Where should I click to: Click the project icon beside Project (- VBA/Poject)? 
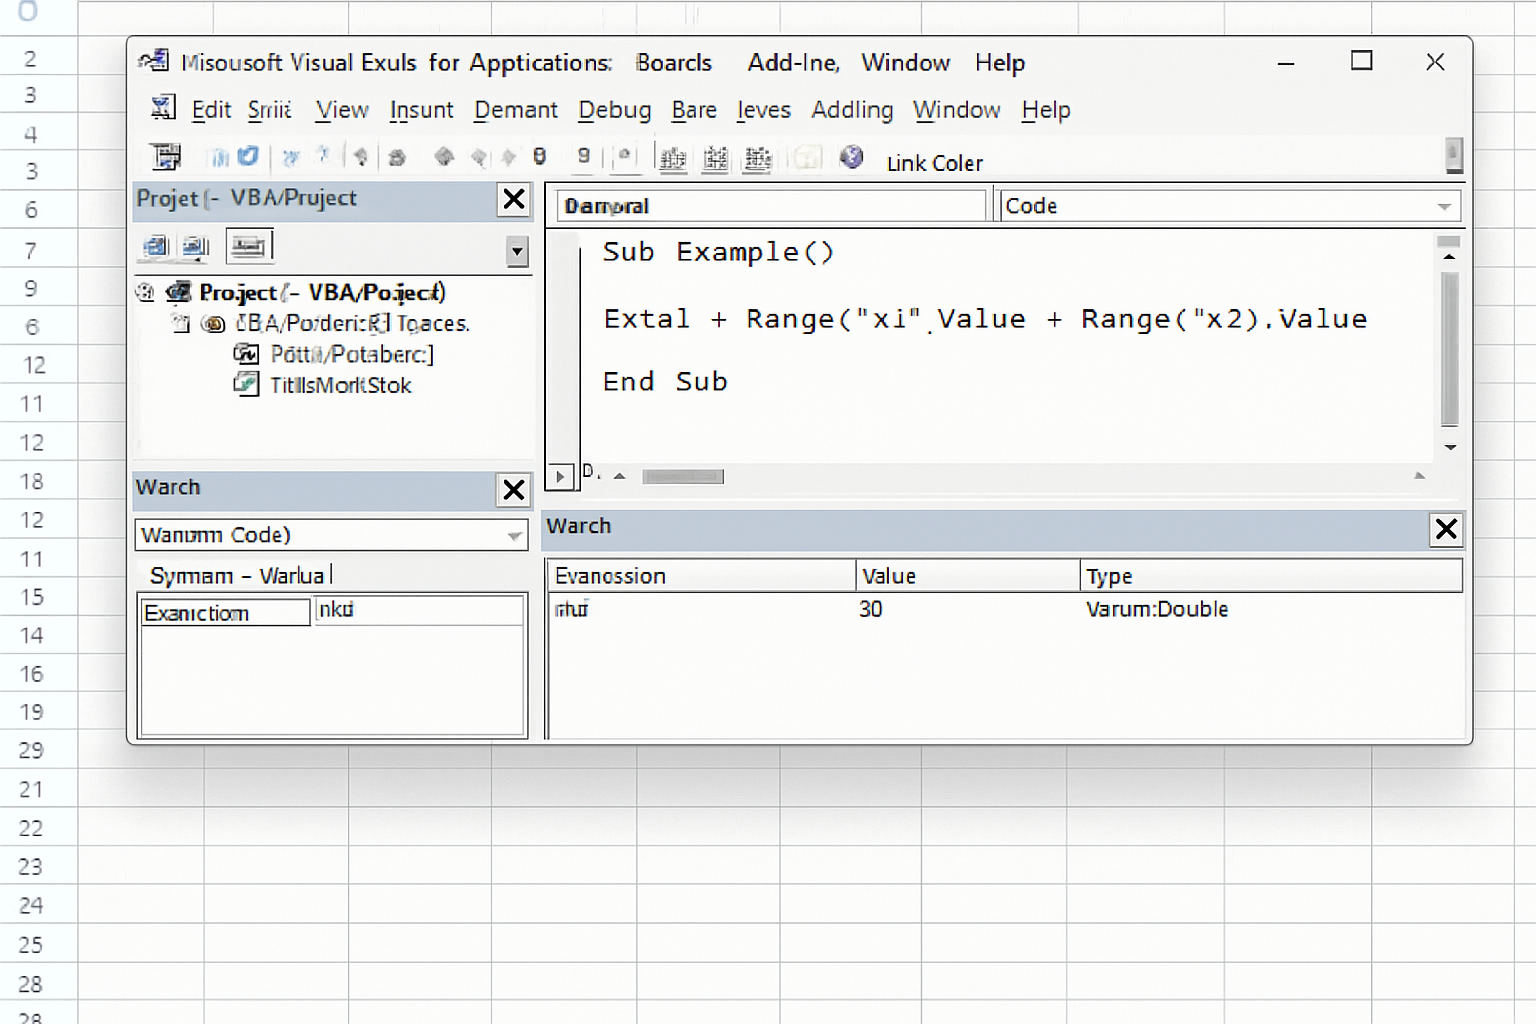point(178,292)
